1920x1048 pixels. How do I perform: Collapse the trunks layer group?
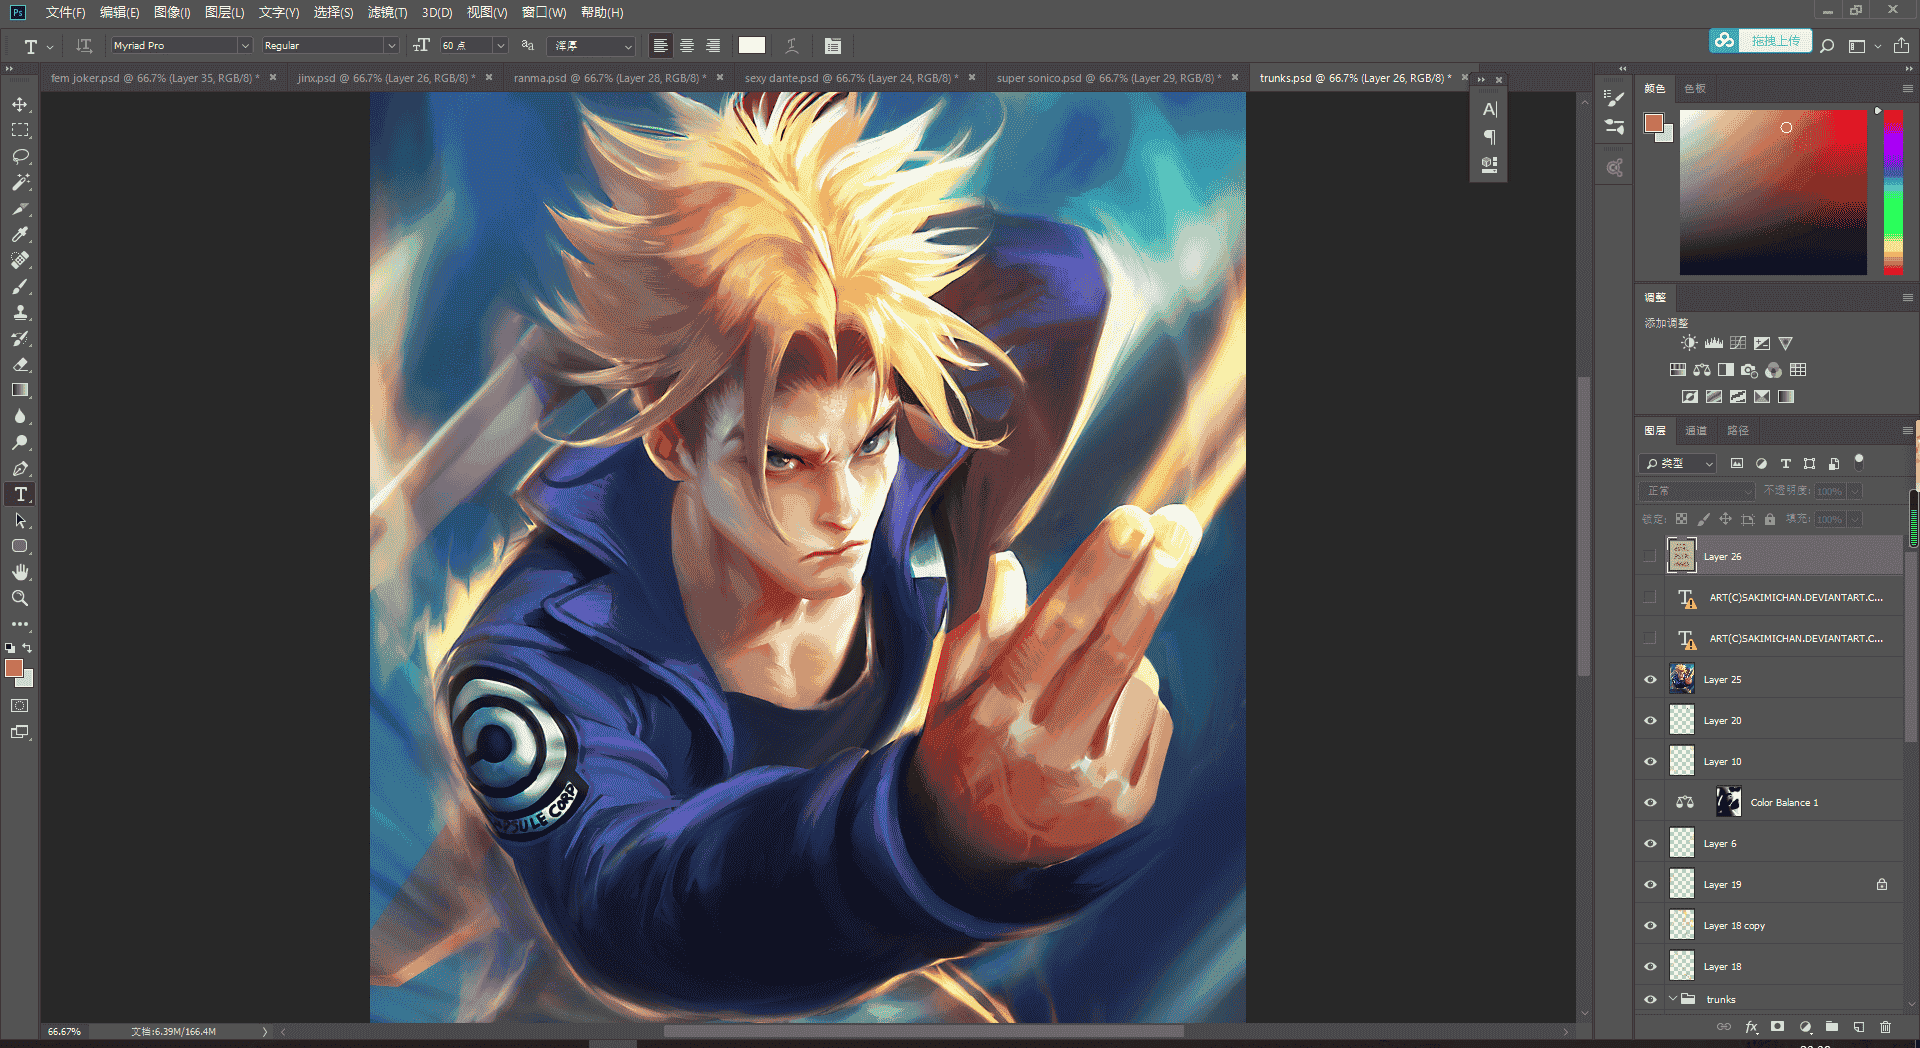[1673, 999]
